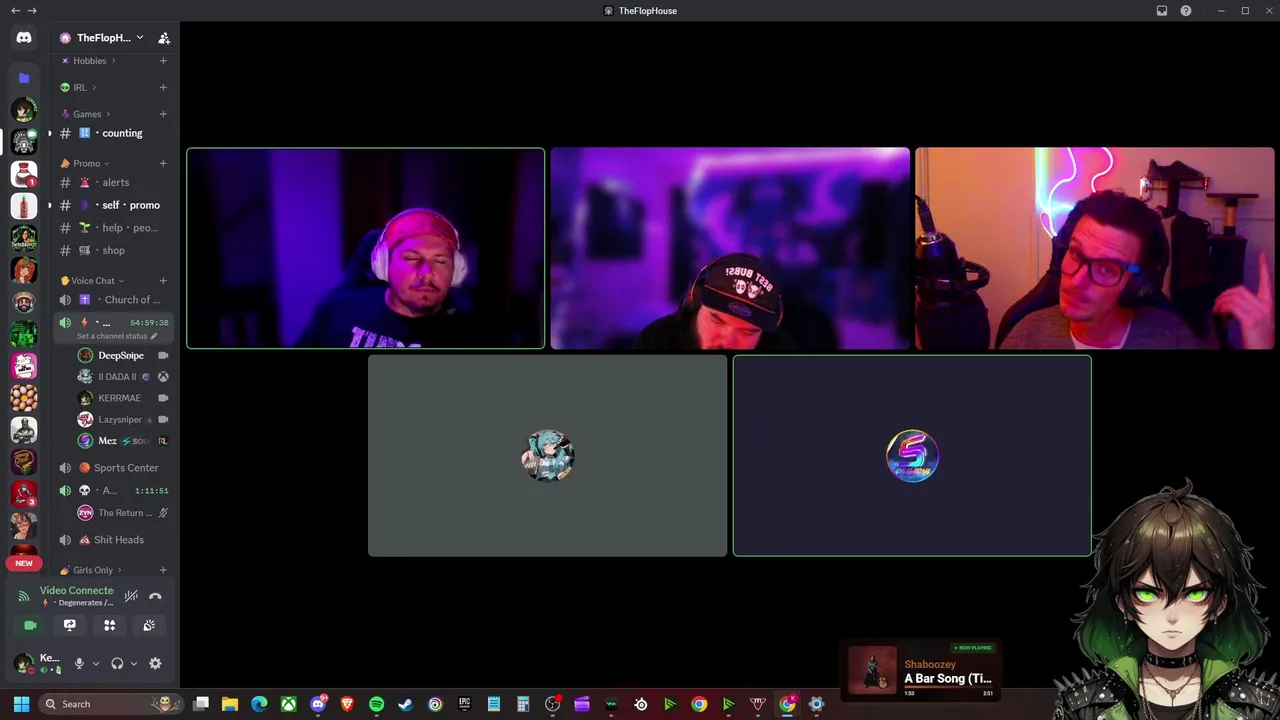Select KERRMAE in voice participants

click(121, 398)
